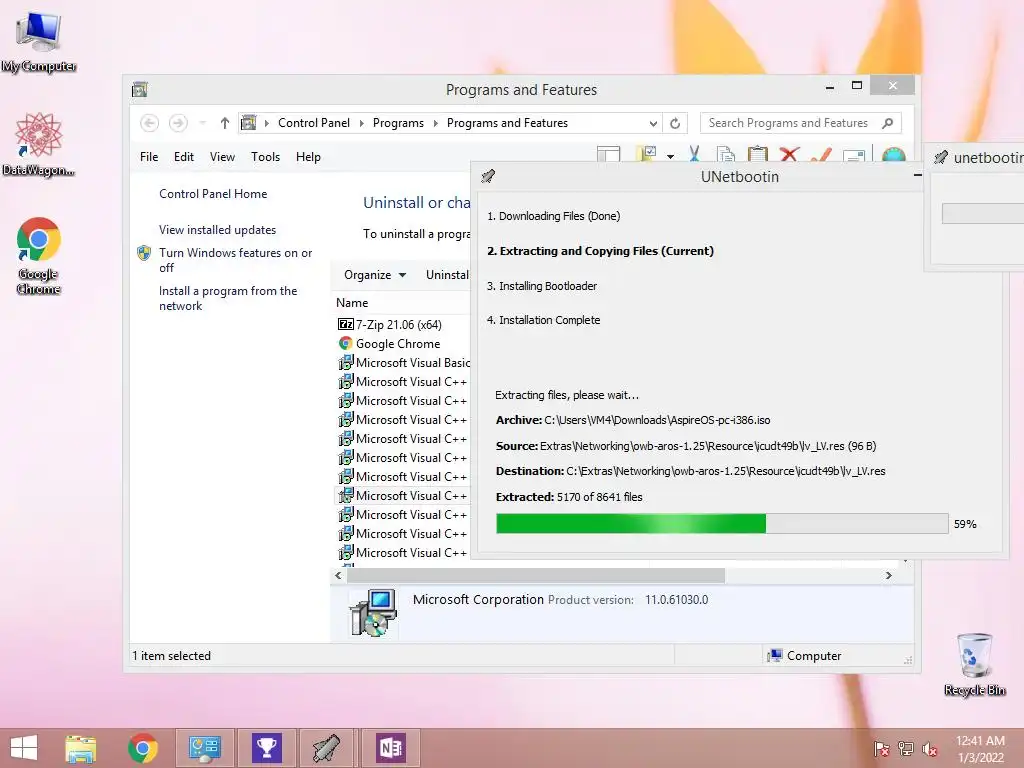Click the Programs breadcrumb segment
Screen dimensions: 1024x768
pos(398,123)
